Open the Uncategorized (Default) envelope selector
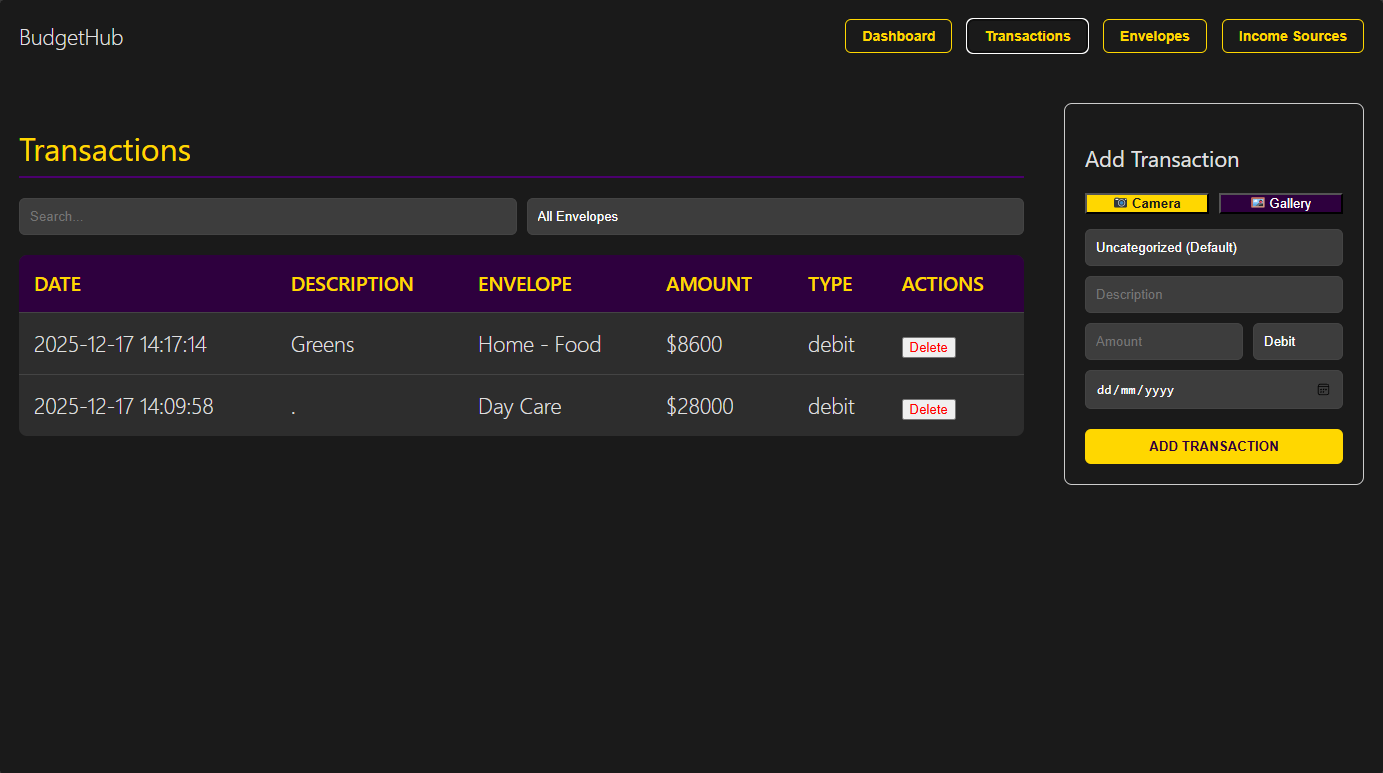1383x773 pixels. 1213,247
